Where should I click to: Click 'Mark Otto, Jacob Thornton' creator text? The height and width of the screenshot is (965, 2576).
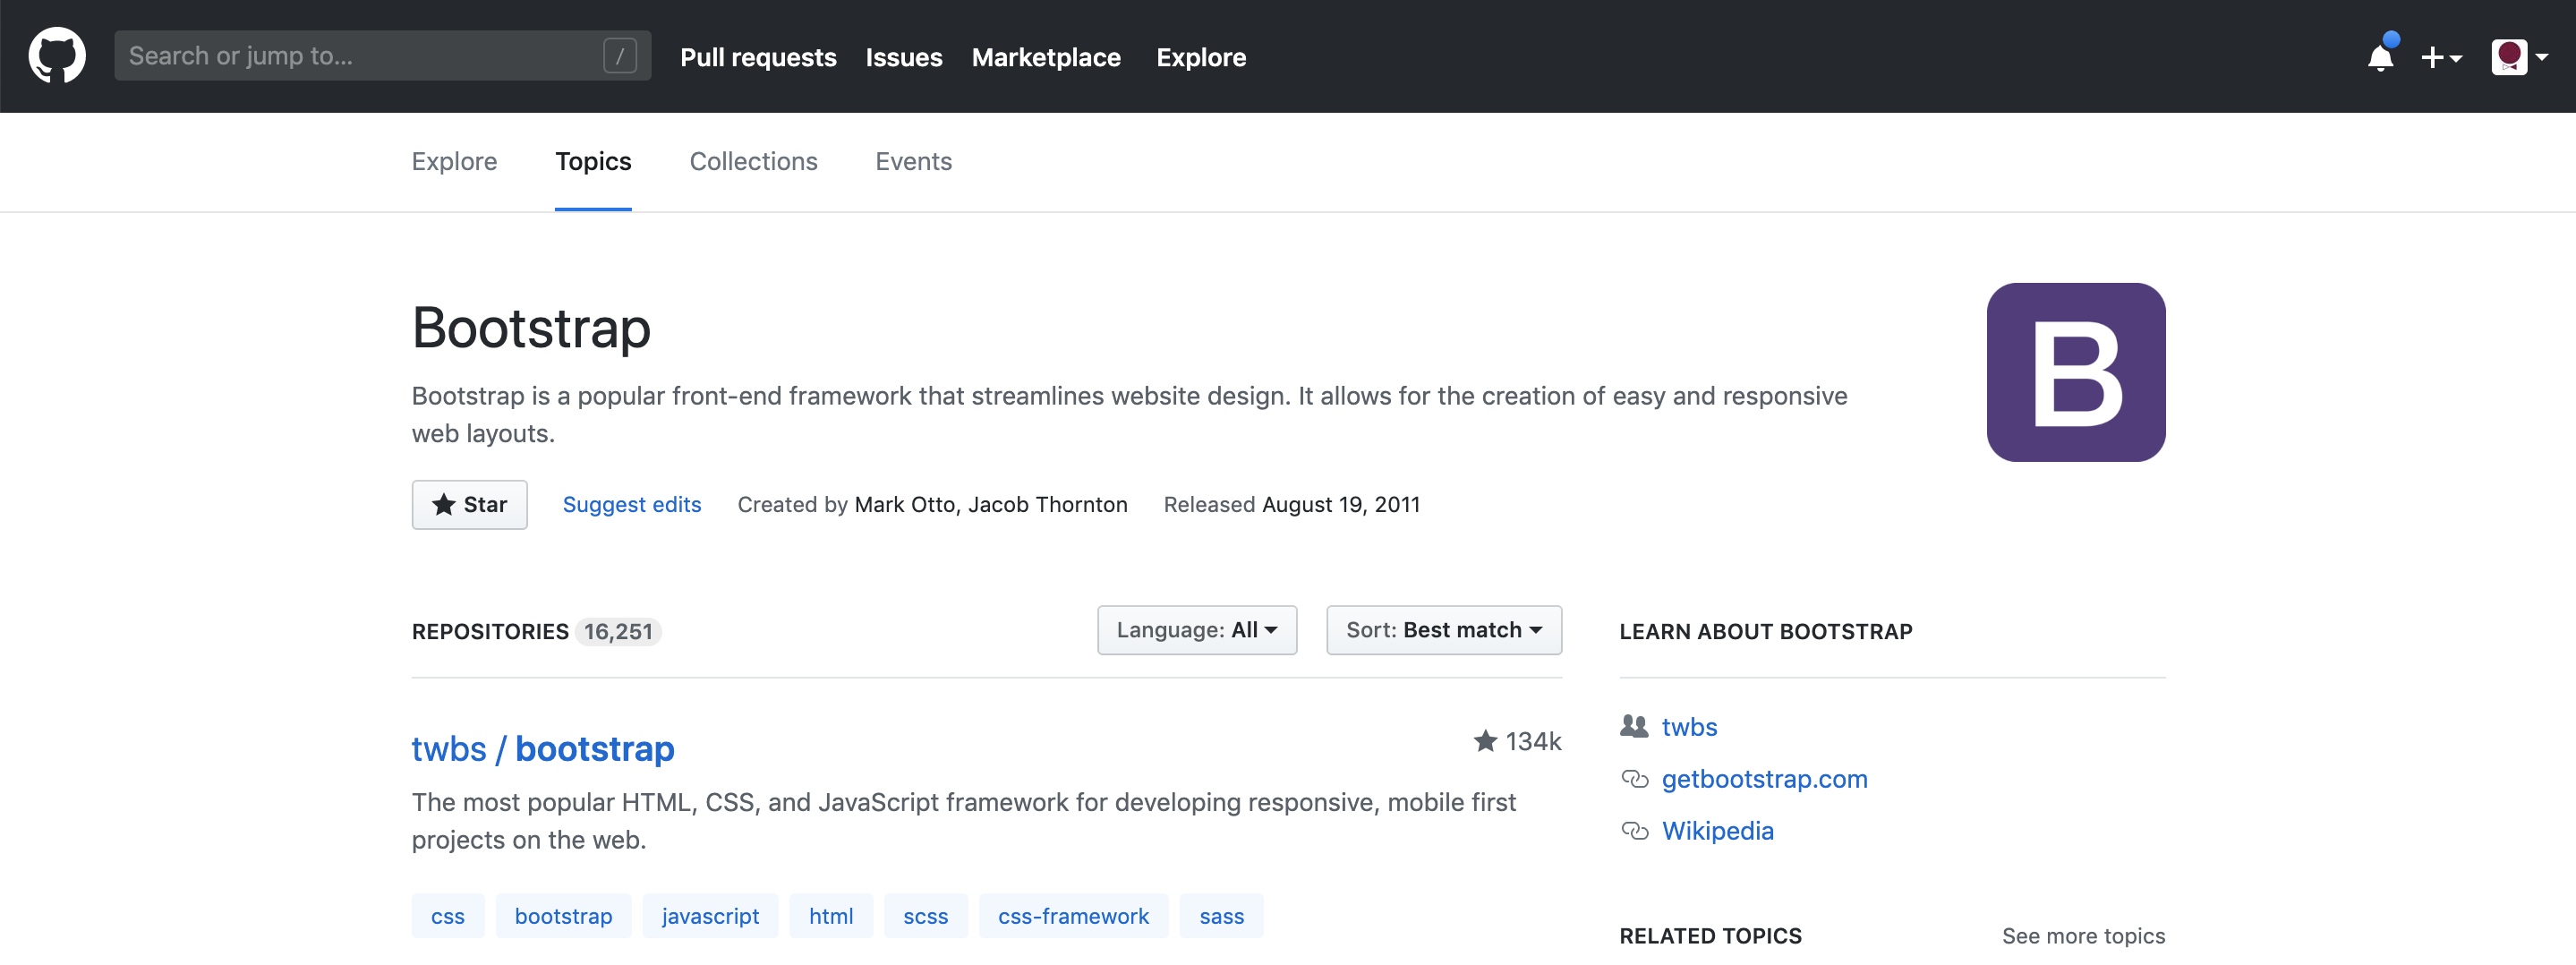[x=990, y=505]
